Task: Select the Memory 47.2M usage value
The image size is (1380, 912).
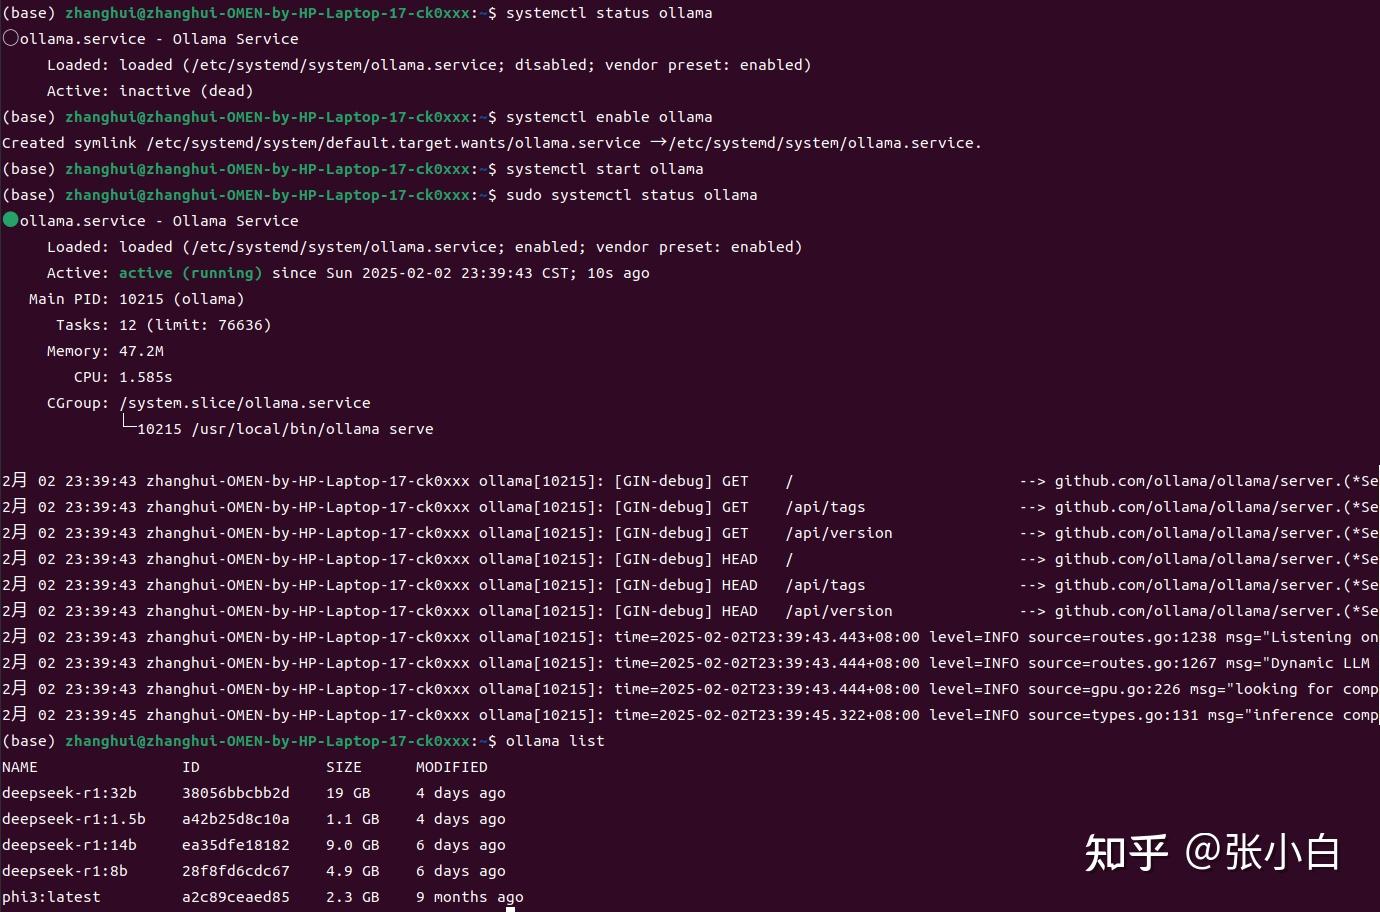Action: click(x=141, y=350)
